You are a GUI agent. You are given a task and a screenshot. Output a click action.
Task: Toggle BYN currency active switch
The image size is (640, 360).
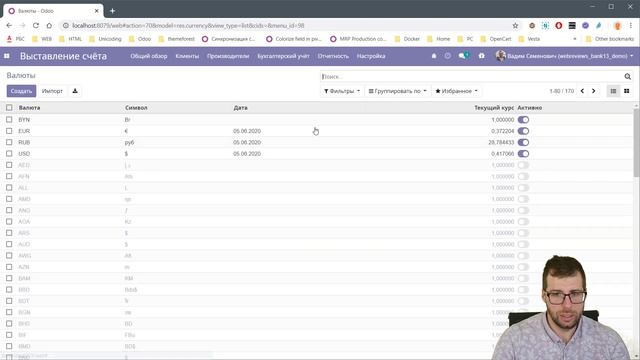pyautogui.click(x=523, y=120)
